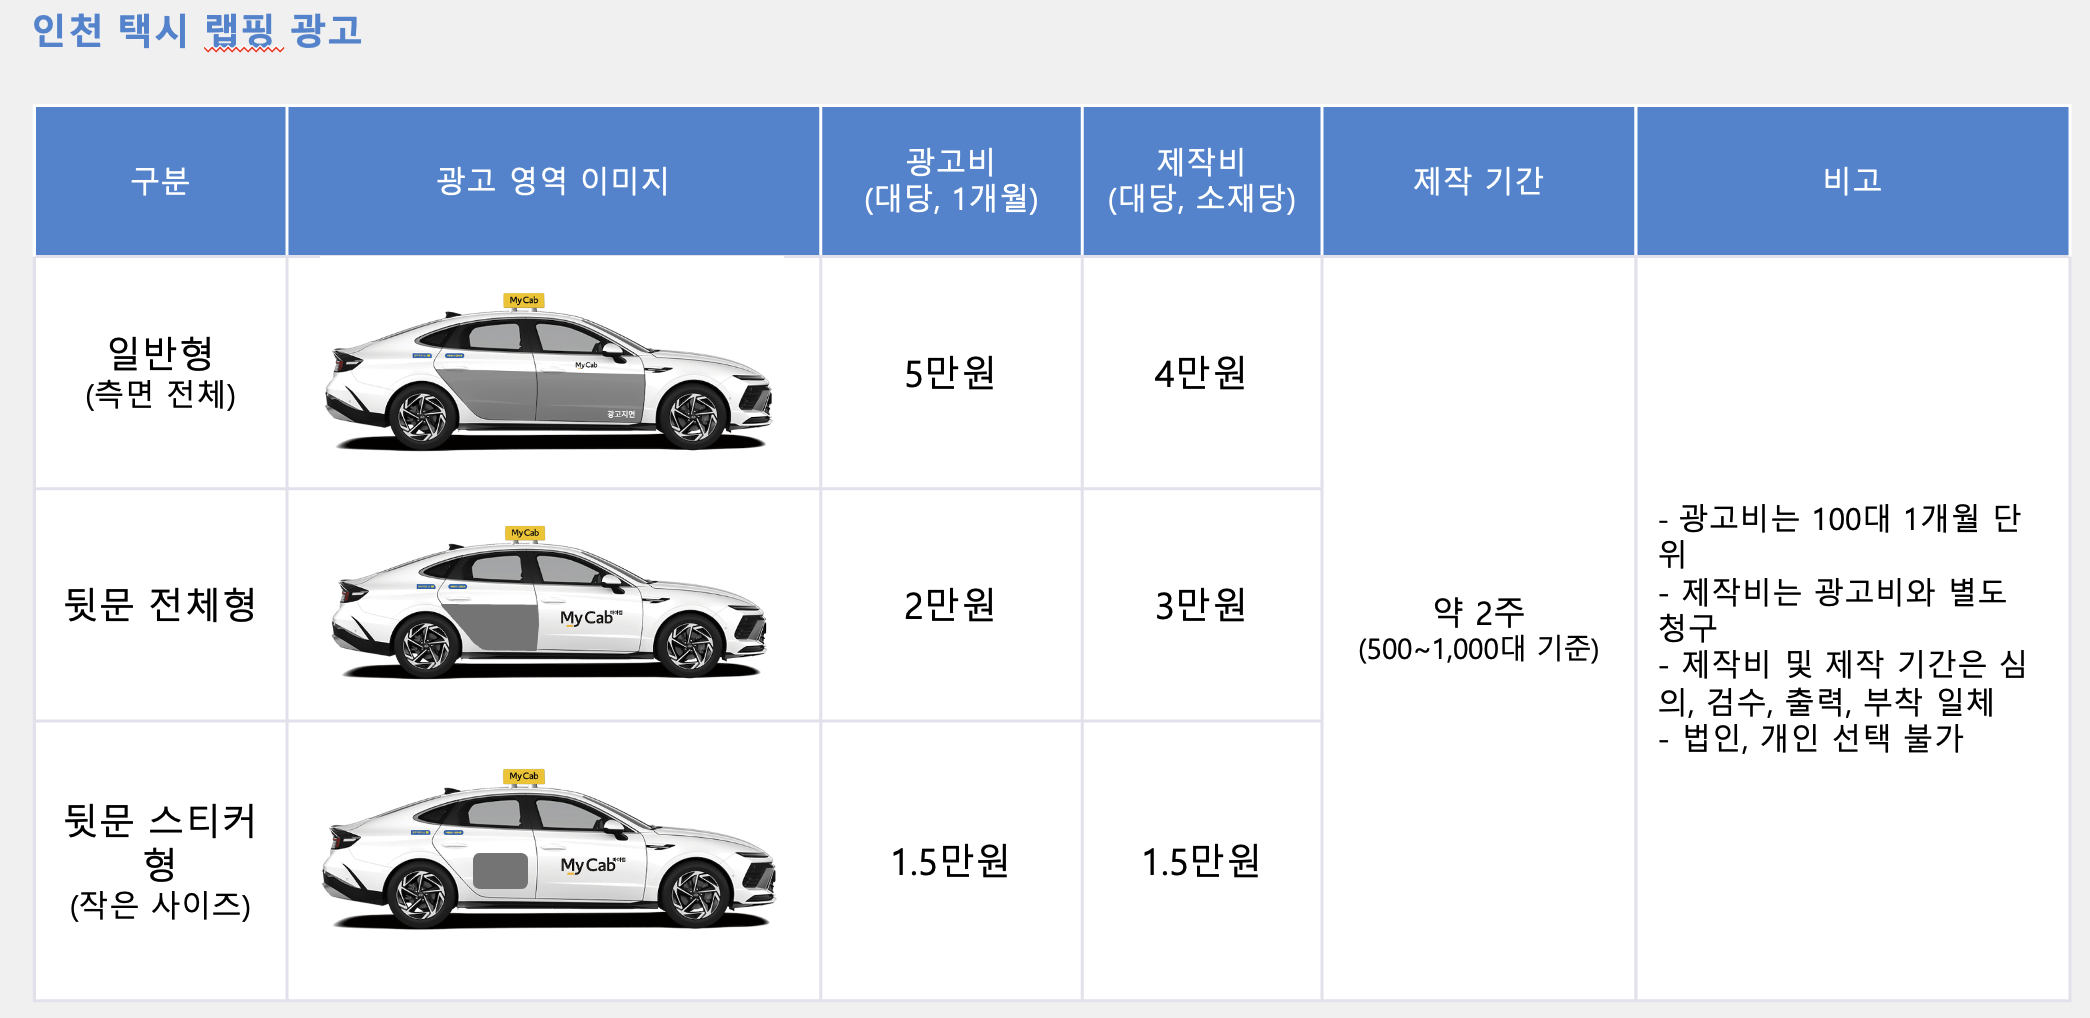
Task: Select the 제작 기간 header cell
Action: click(1478, 181)
